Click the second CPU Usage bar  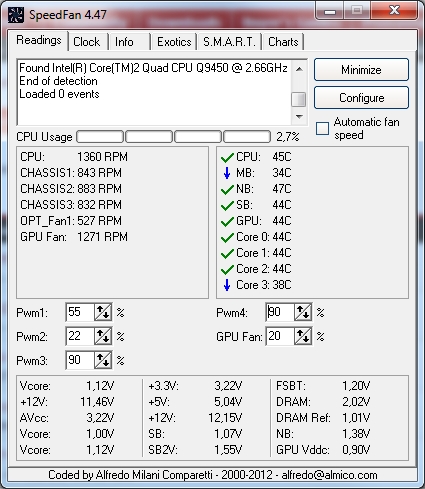tap(149, 137)
